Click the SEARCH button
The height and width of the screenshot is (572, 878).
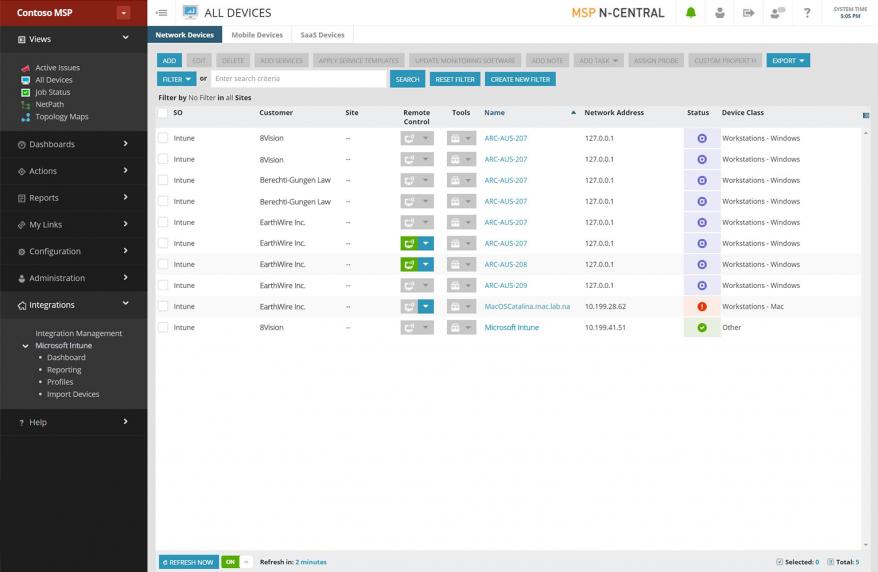point(408,79)
